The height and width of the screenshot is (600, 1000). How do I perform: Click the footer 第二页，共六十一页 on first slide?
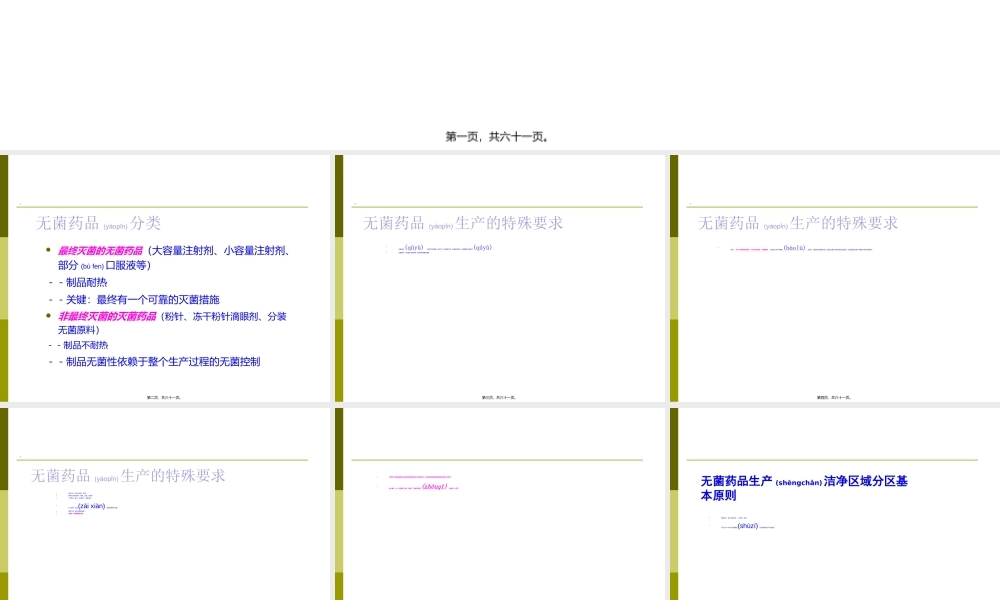point(164,396)
